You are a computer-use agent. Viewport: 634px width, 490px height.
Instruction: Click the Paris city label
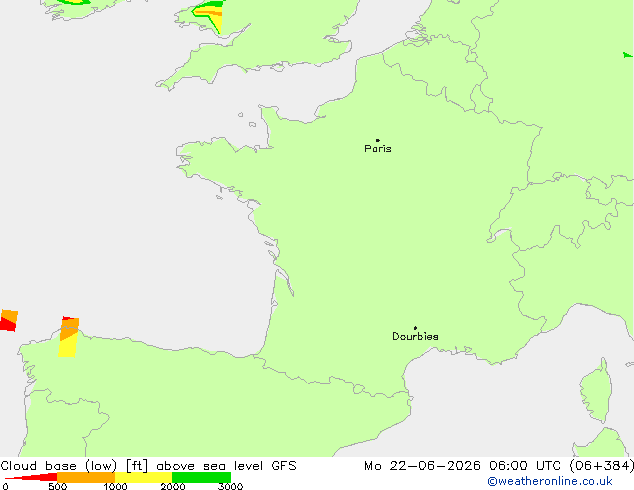point(378,149)
